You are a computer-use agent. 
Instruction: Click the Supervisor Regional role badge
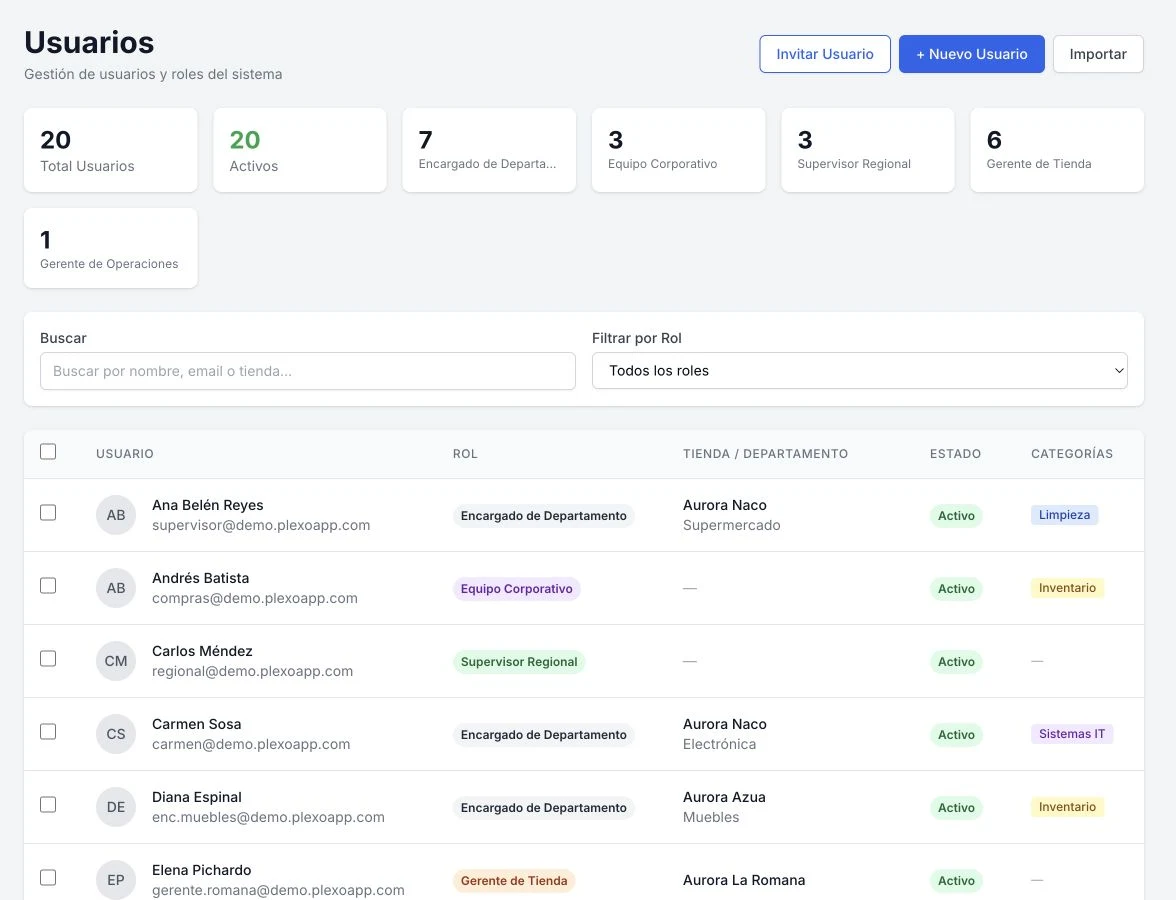pos(519,662)
